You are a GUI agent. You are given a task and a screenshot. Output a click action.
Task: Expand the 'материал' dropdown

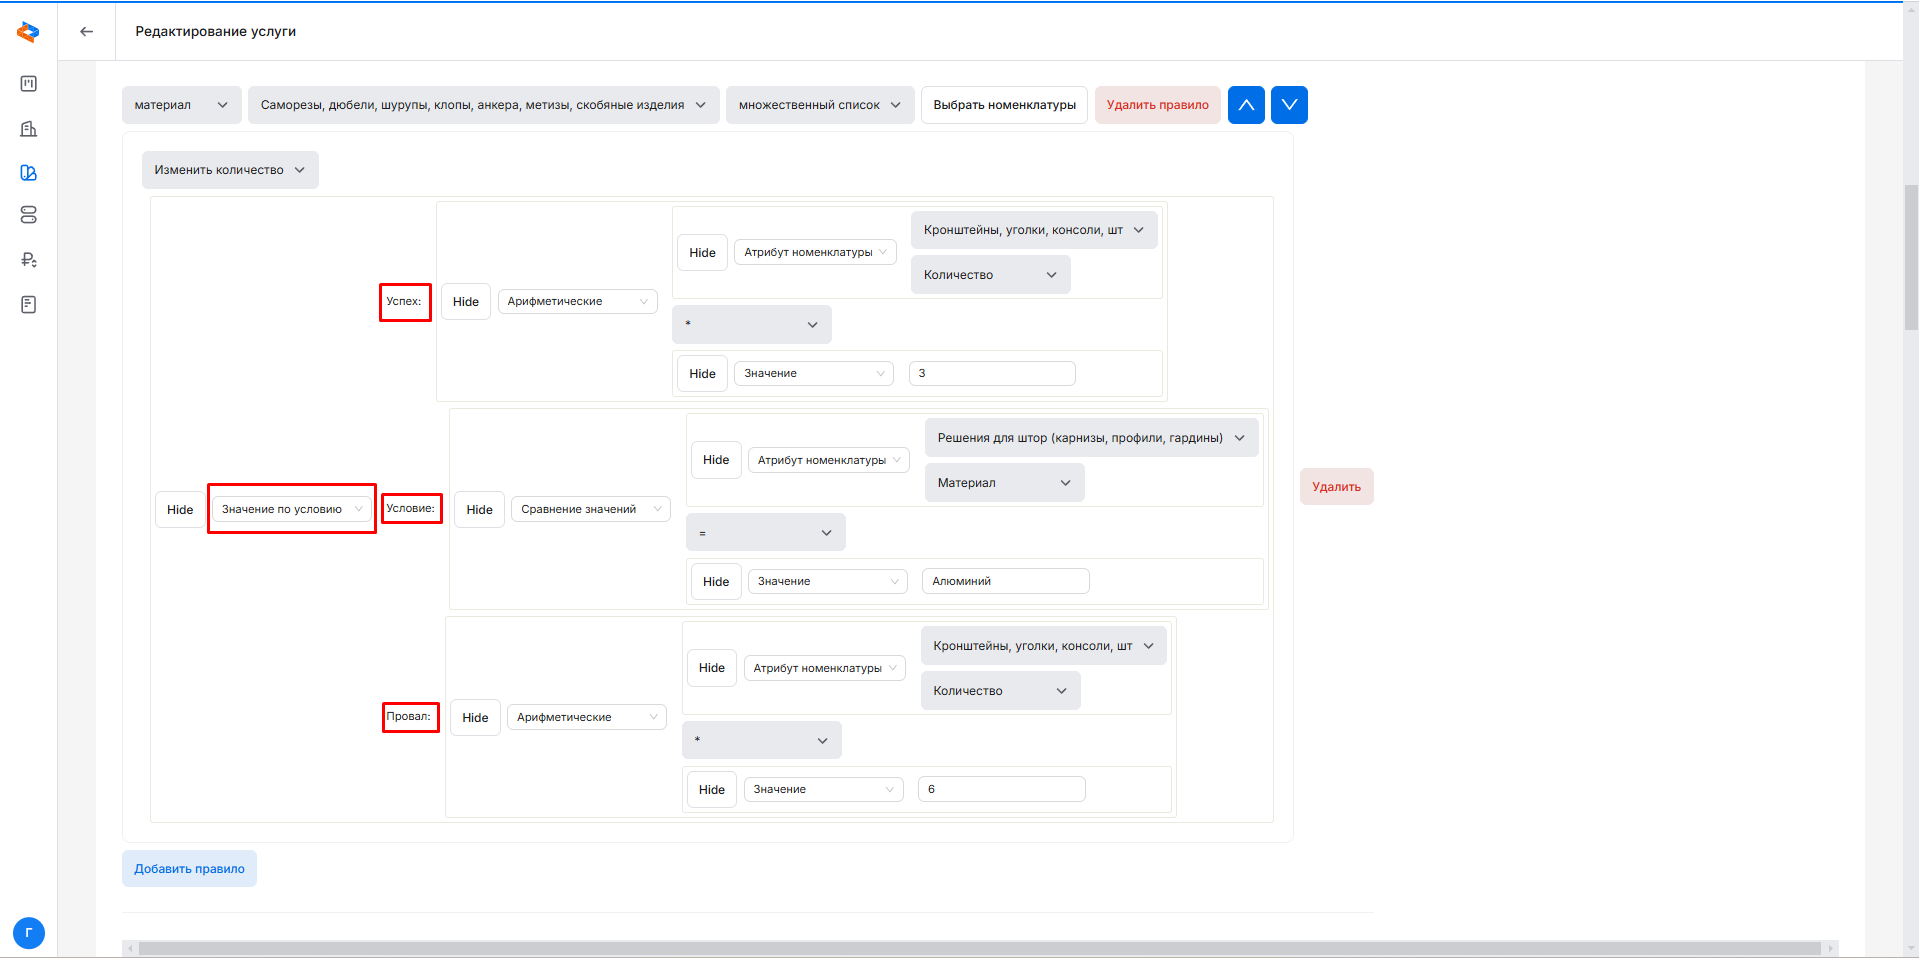click(181, 105)
